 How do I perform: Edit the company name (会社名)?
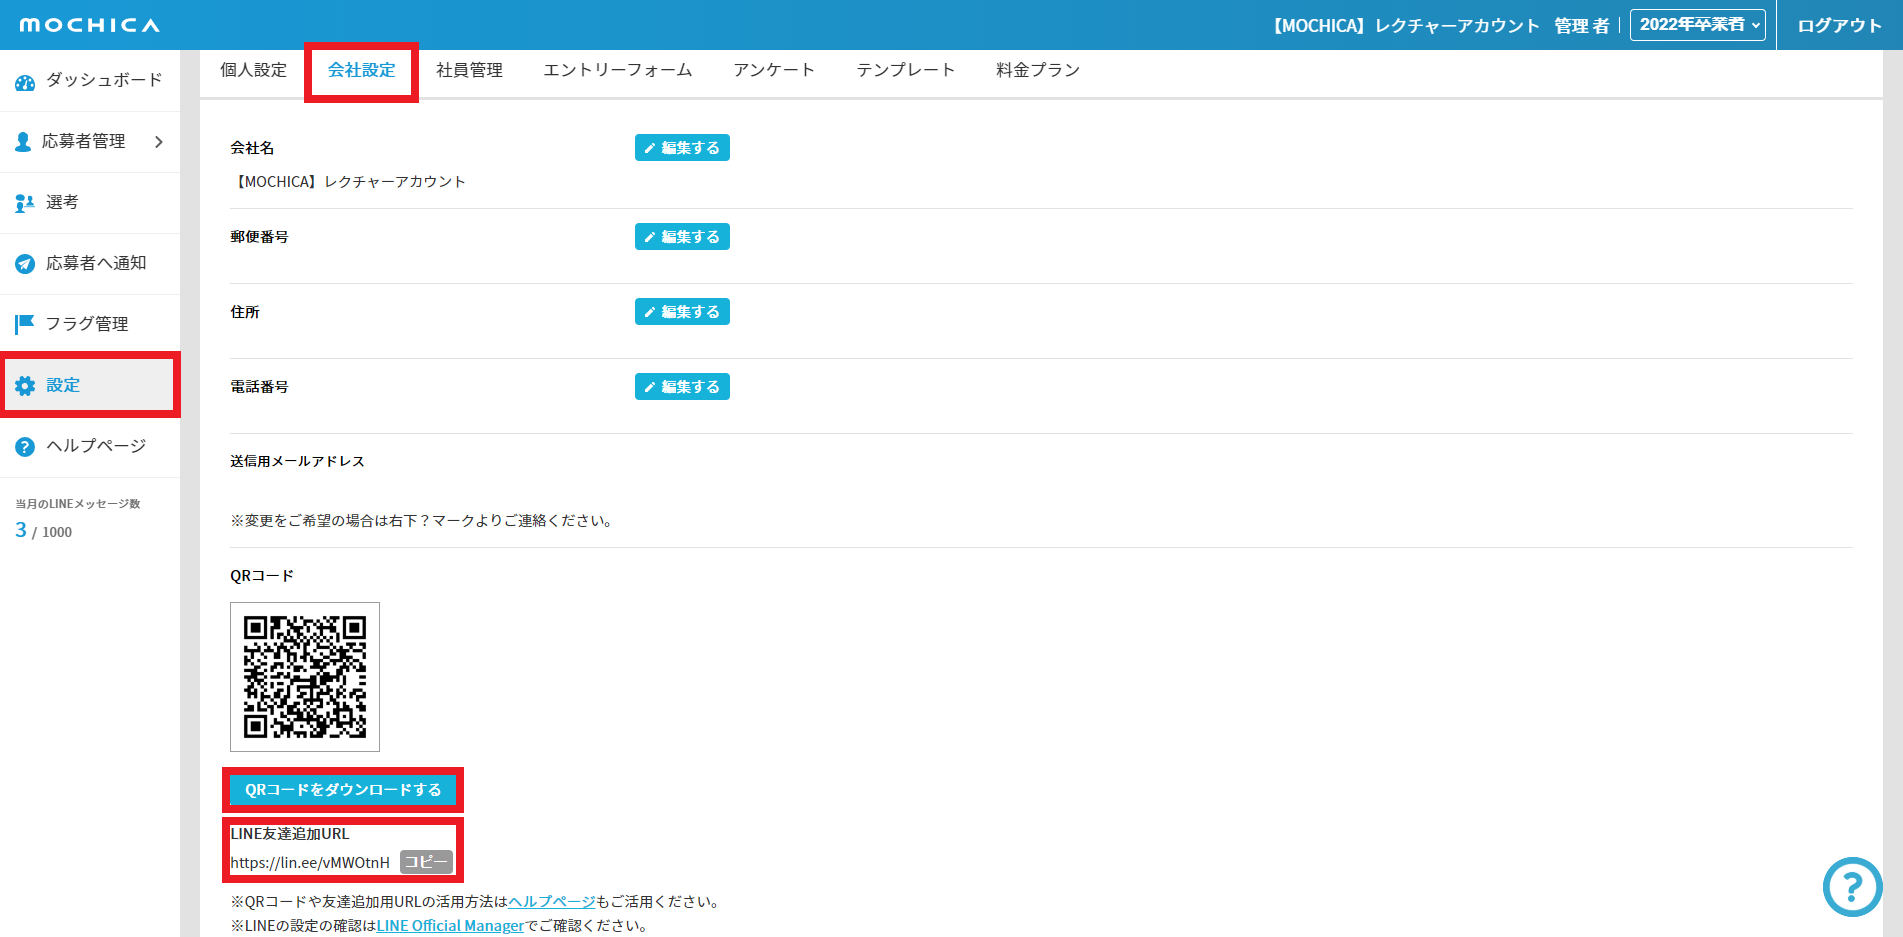(x=682, y=148)
